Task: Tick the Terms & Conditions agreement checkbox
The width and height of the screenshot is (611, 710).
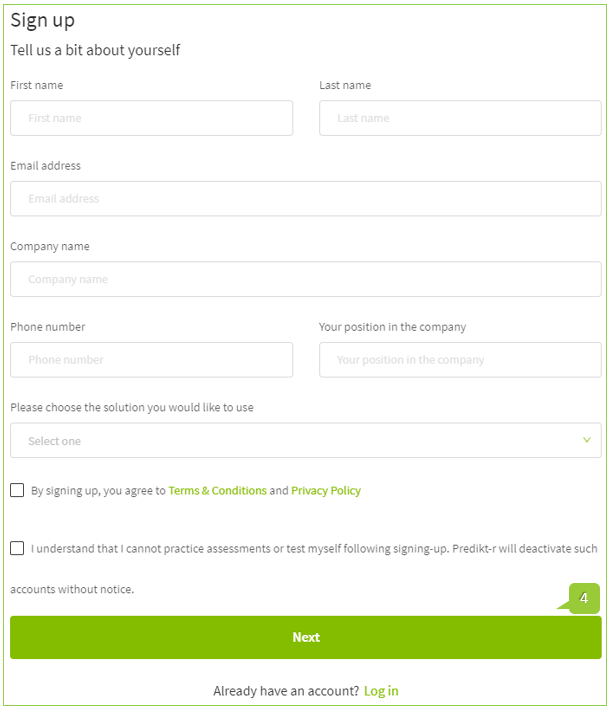Action: click(x=18, y=490)
